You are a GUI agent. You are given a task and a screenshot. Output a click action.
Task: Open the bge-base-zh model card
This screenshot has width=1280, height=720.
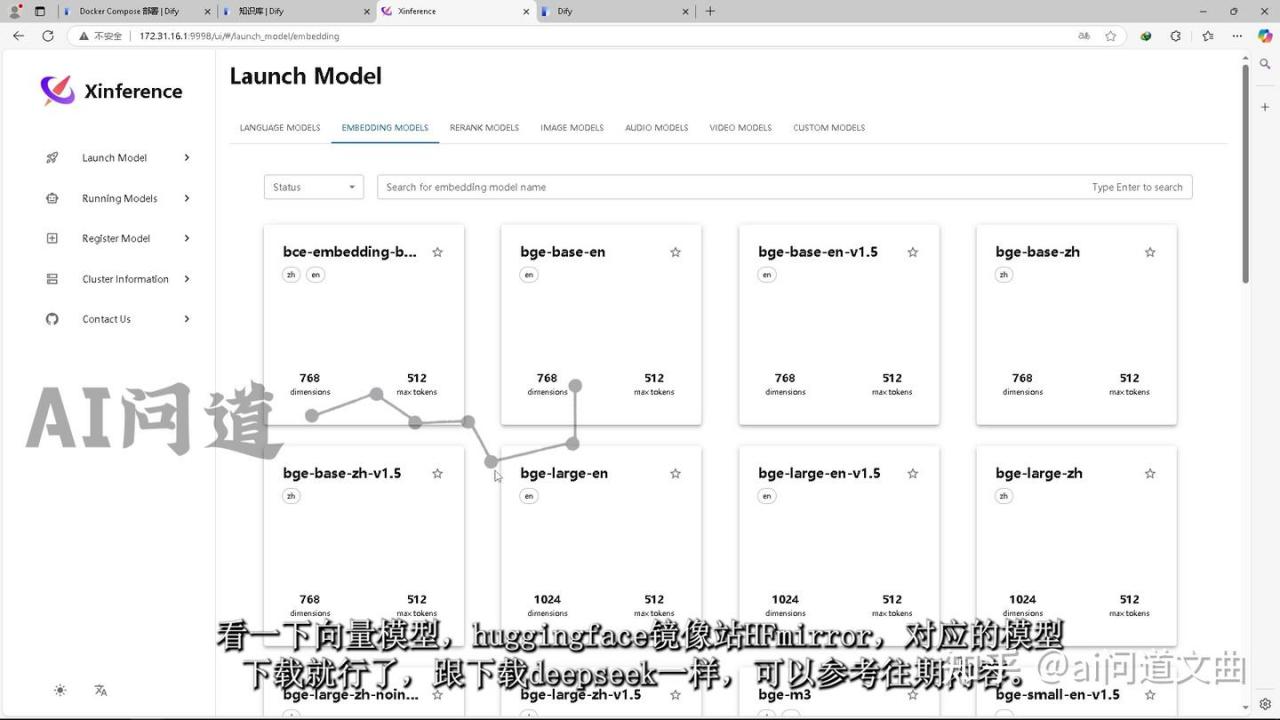1076,325
